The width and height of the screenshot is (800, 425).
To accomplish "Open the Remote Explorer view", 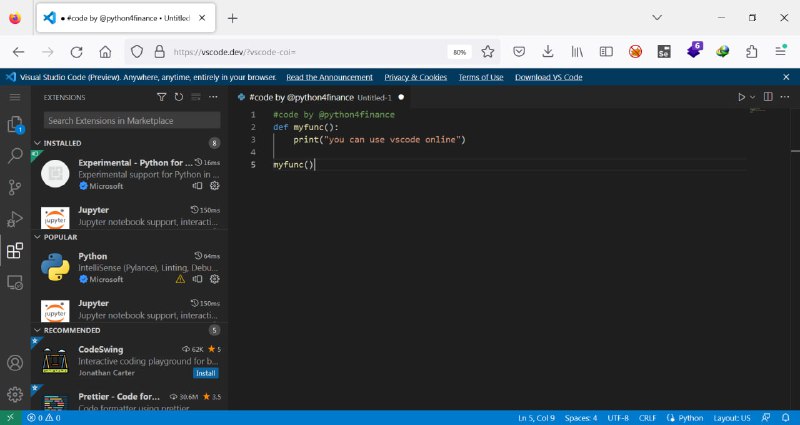I will click(15, 282).
